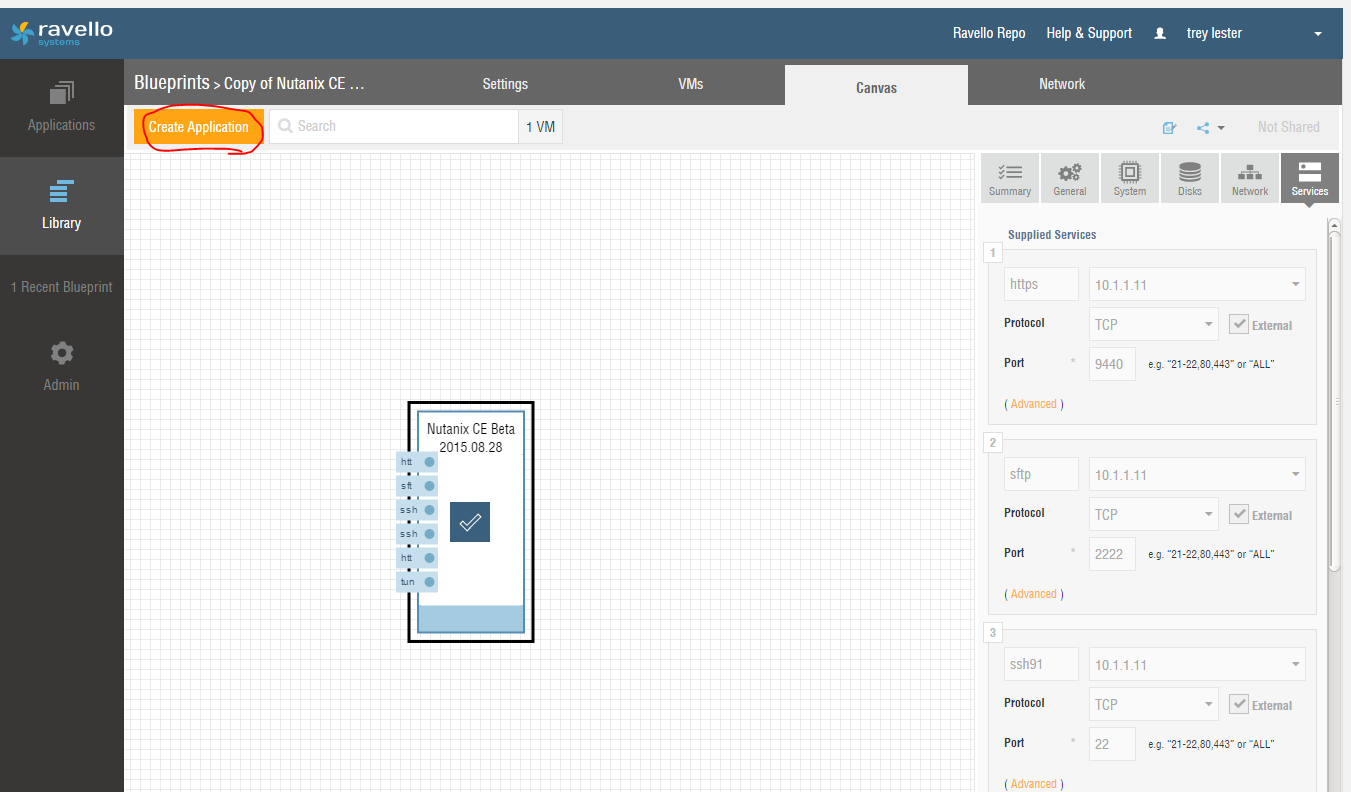
Task: Open the Summary panel
Action: (x=1009, y=178)
